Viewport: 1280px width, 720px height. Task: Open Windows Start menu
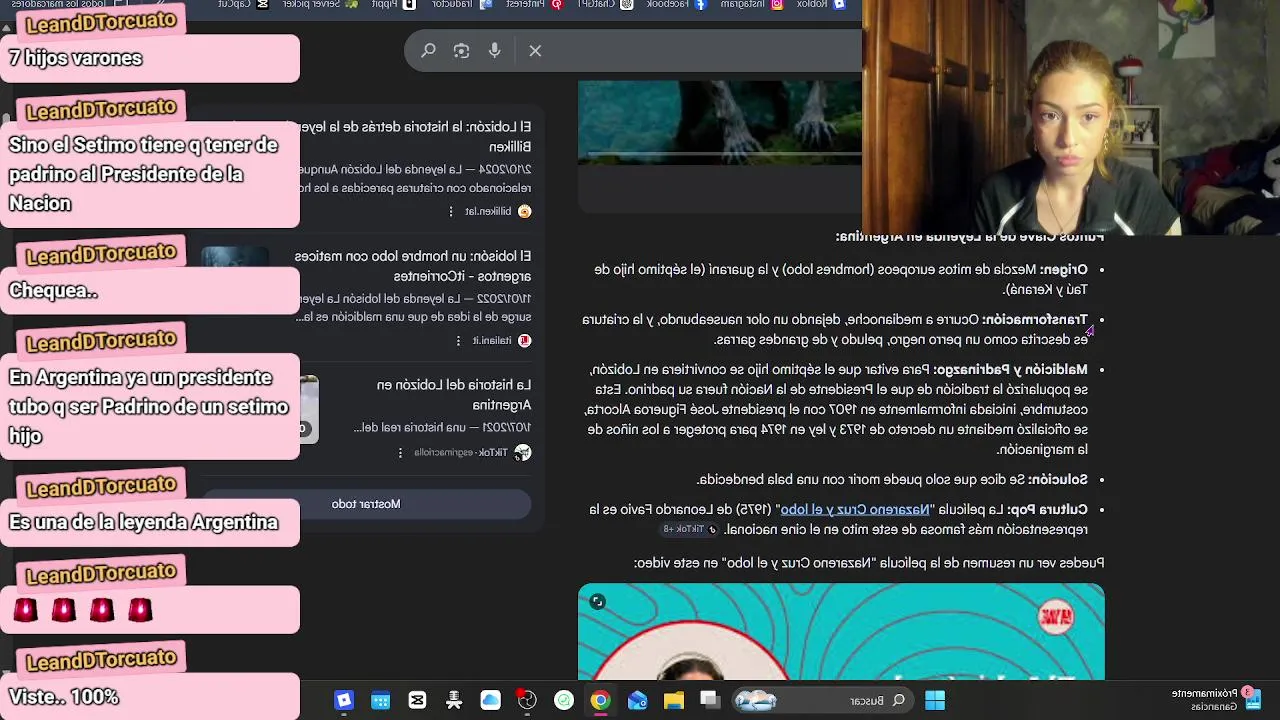[935, 700]
